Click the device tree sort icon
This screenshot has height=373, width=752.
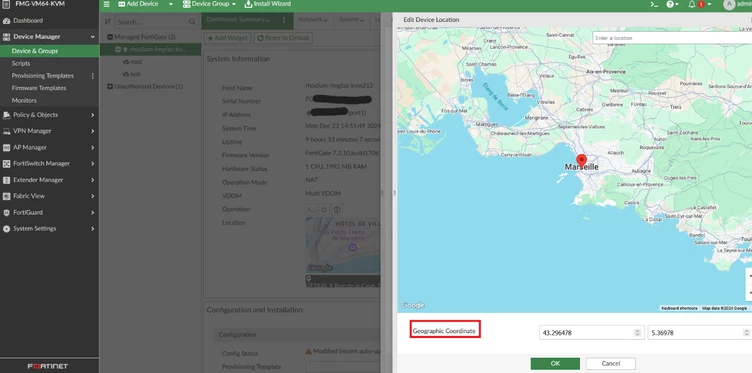point(108,22)
